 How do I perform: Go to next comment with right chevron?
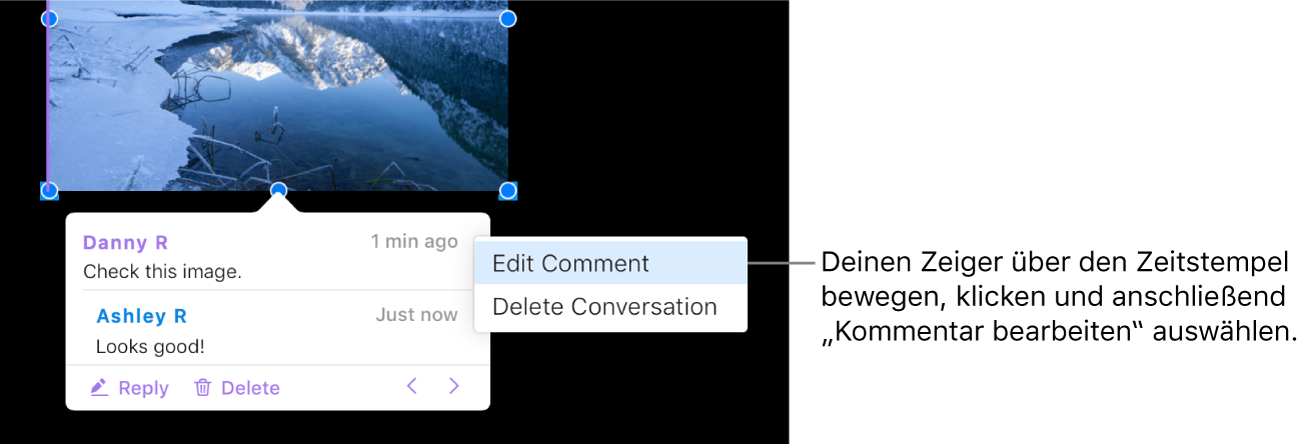(454, 386)
